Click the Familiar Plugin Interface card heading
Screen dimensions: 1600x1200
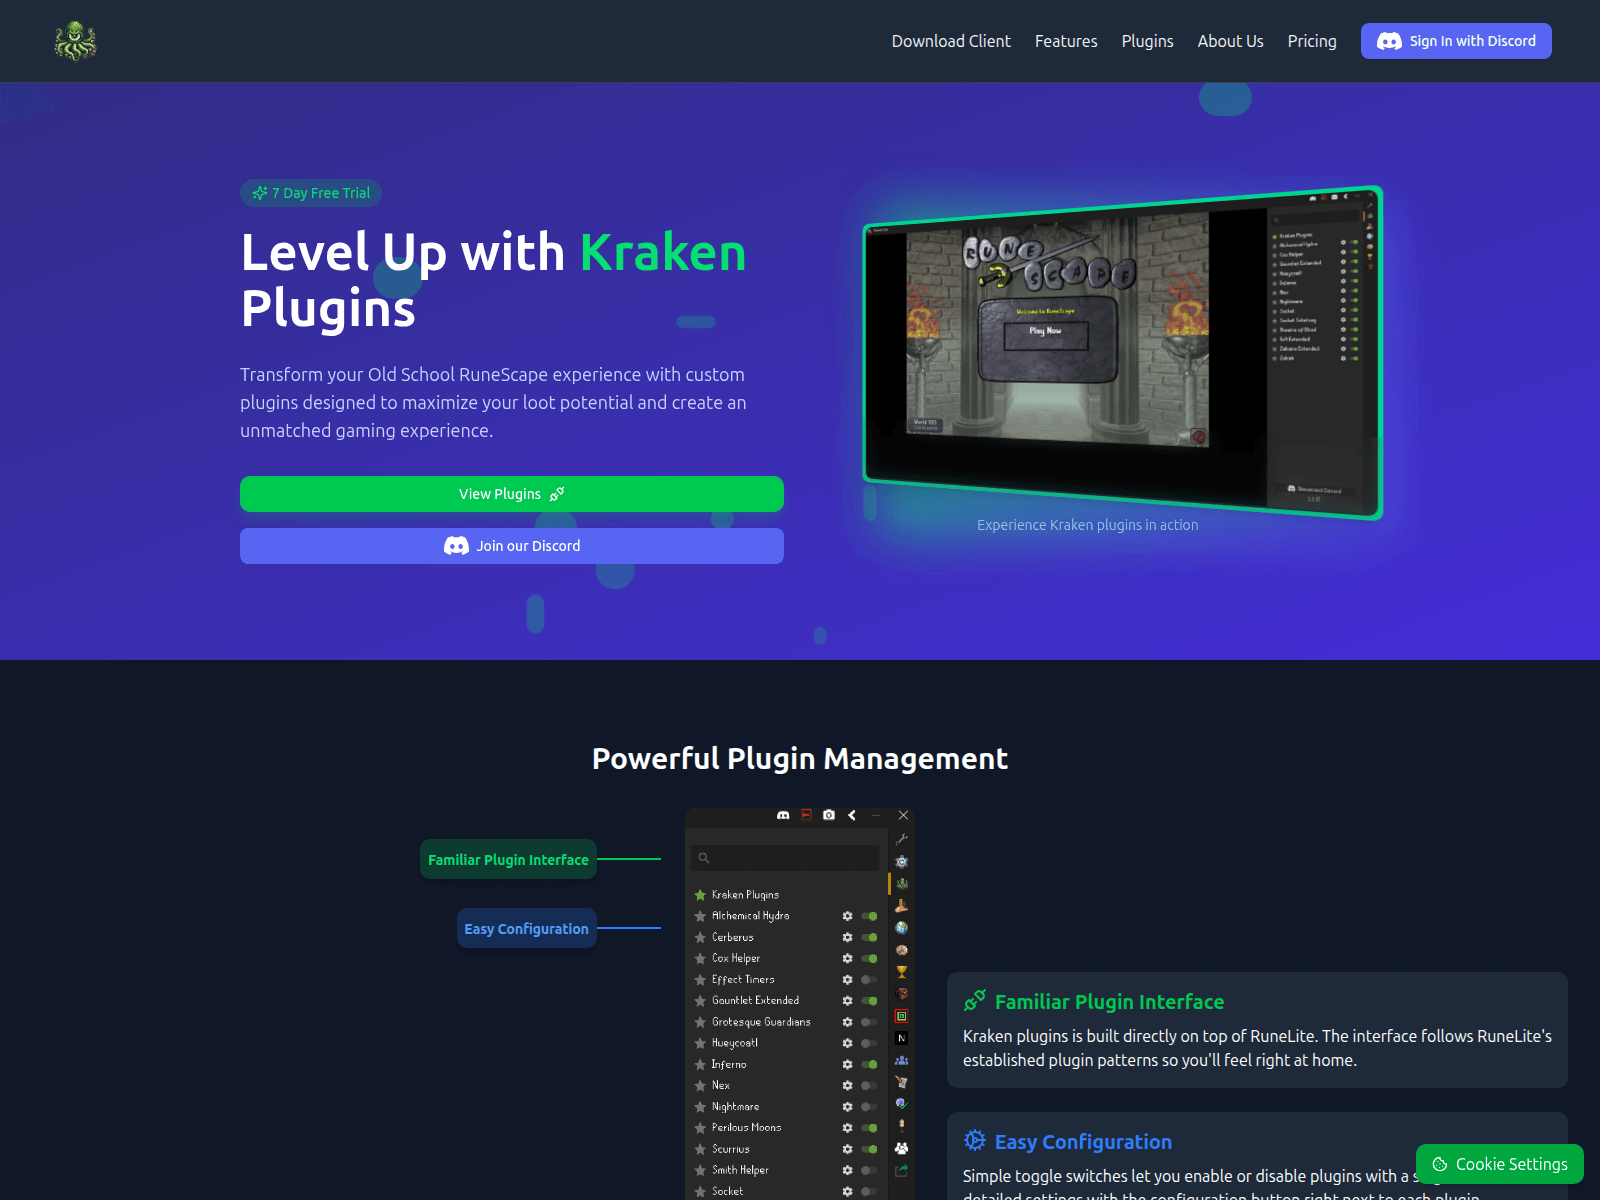pos(1109,1002)
